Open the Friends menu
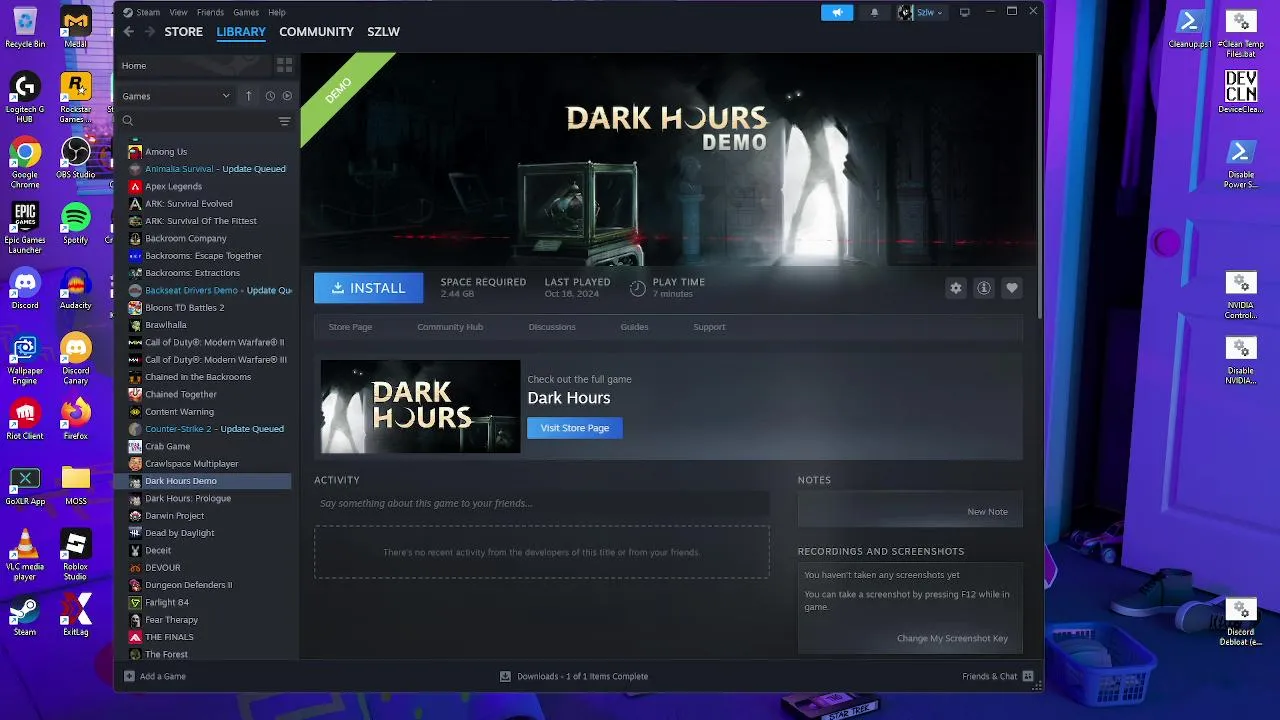 [210, 12]
